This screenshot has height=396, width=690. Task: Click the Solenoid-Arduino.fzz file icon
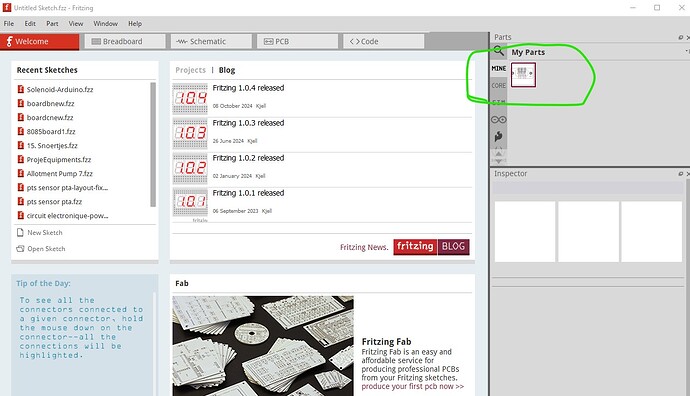pos(20,89)
